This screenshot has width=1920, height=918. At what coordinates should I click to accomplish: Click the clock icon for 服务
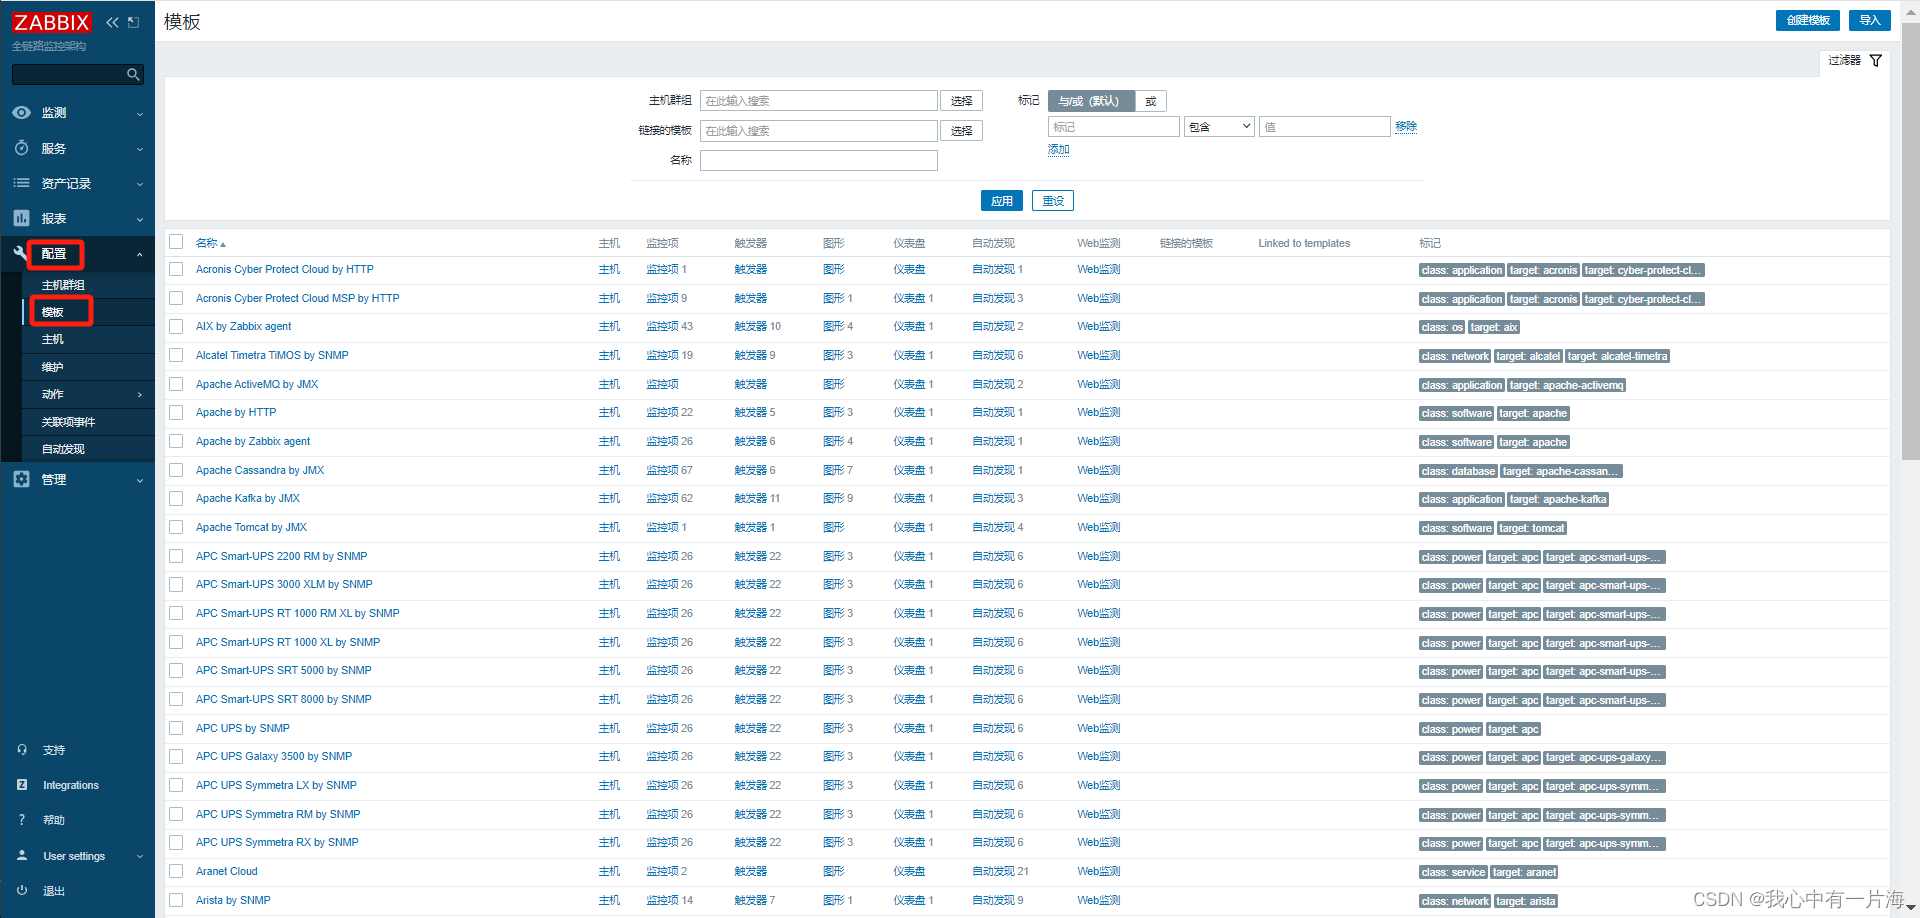pyautogui.click(x=21, y=148)
